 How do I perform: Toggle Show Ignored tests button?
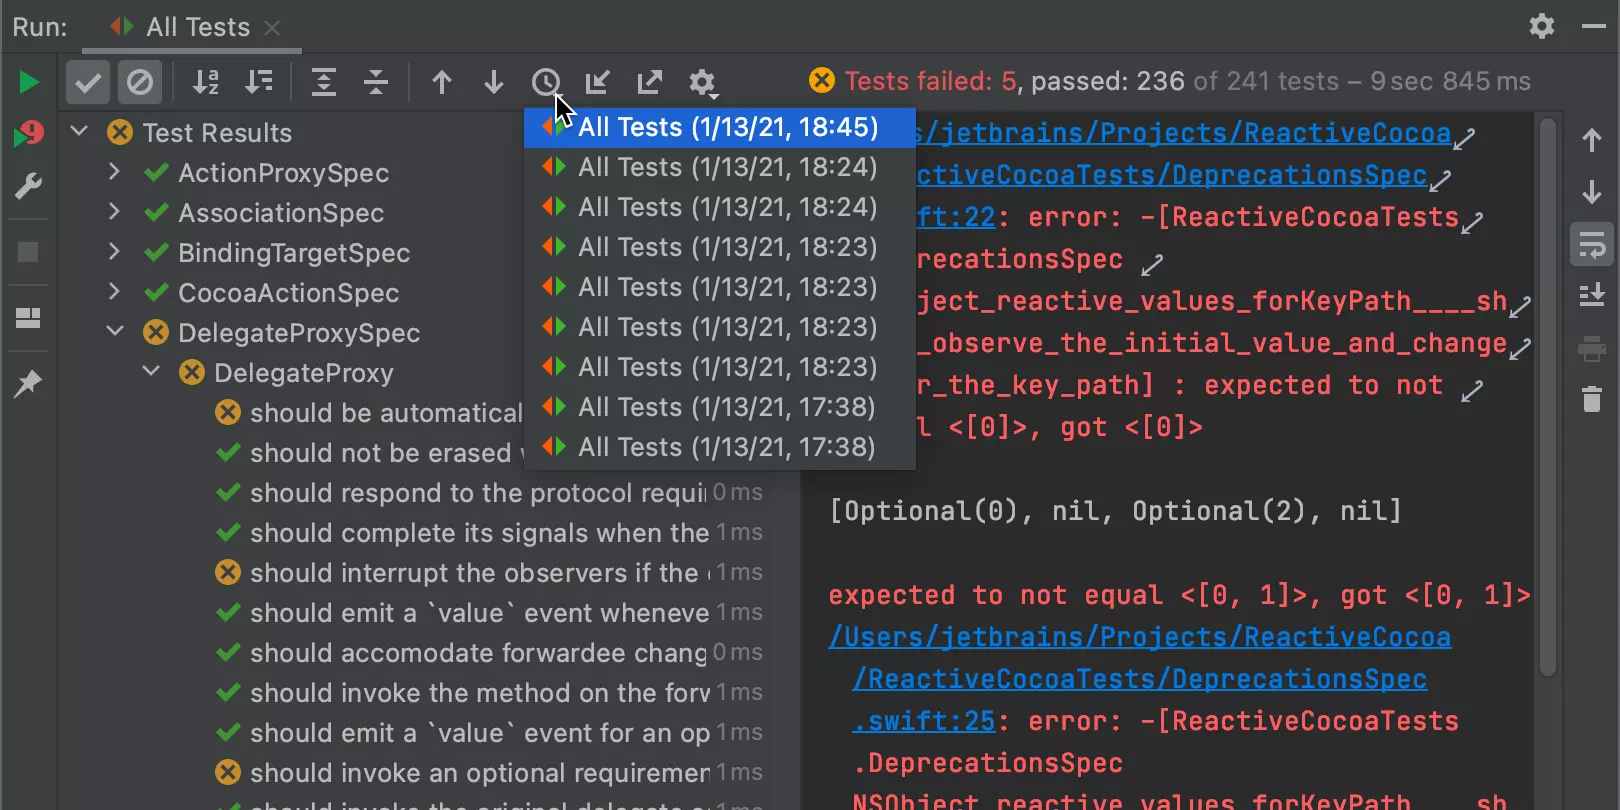coord(140,82)
